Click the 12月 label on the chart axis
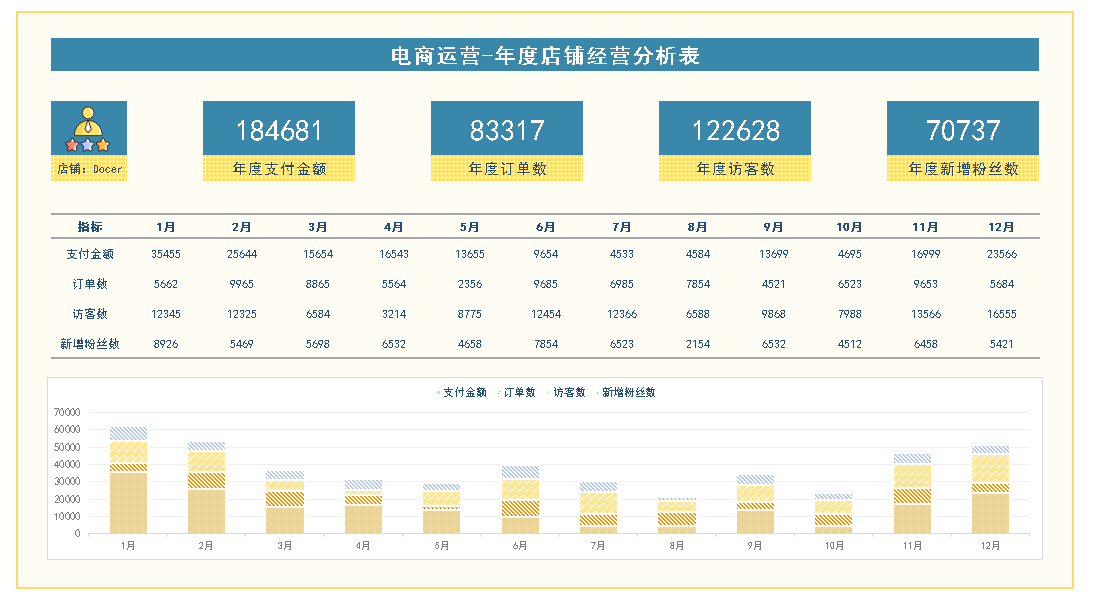The width and height of the screenshot is (1112, 608). [991, 546]
